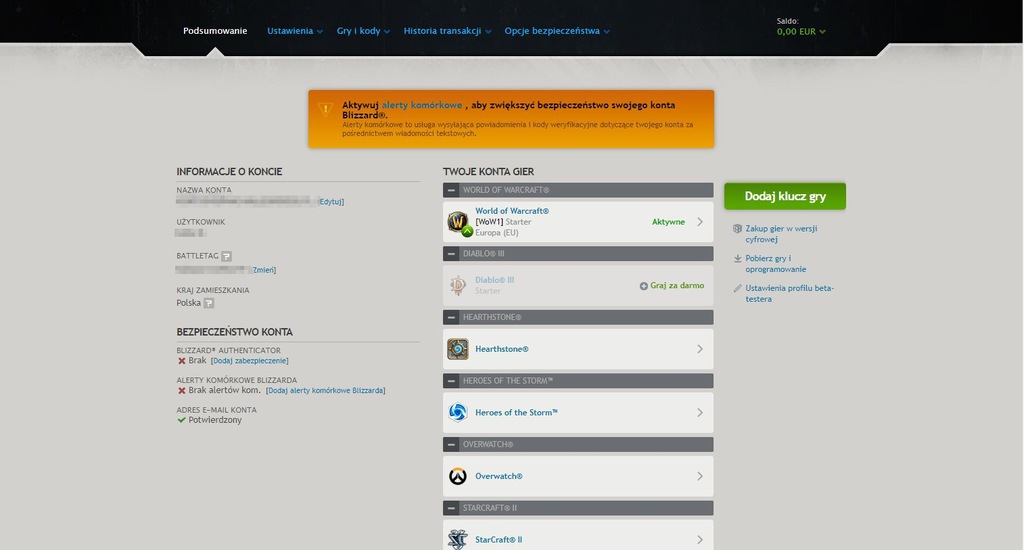Screen dimensions: 1024x550
Task: Click the red X beside Brak alertów kom.
Action: [x=182, y=391]
